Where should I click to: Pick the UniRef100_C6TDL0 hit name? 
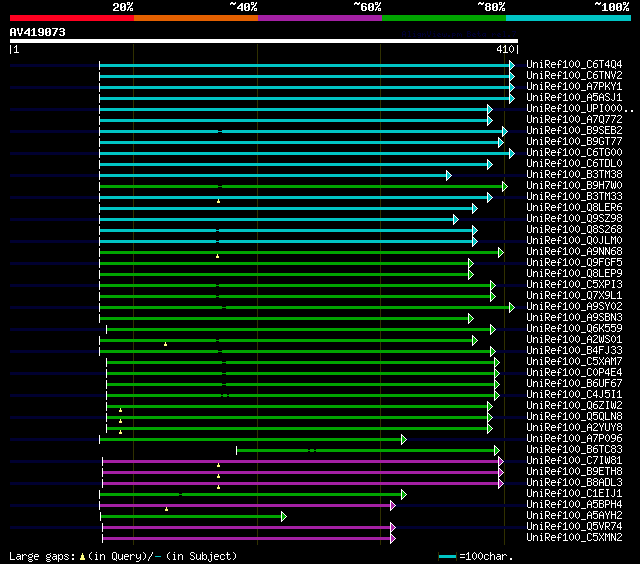coord(574,164)
